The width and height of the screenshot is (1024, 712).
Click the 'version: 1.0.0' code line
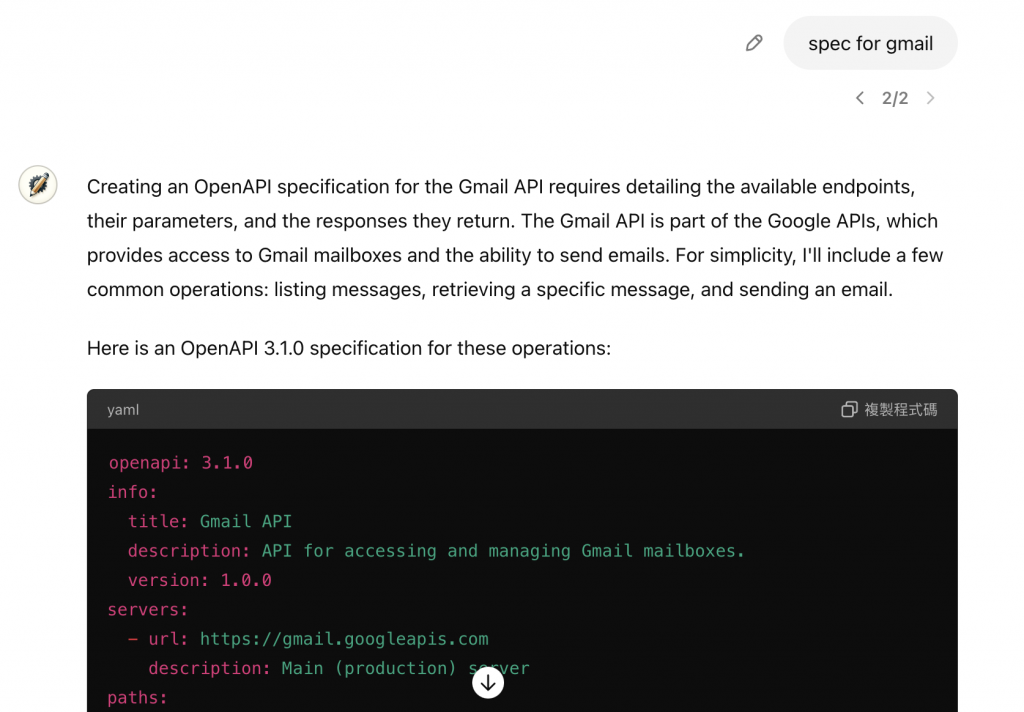[x=200, y=580]
